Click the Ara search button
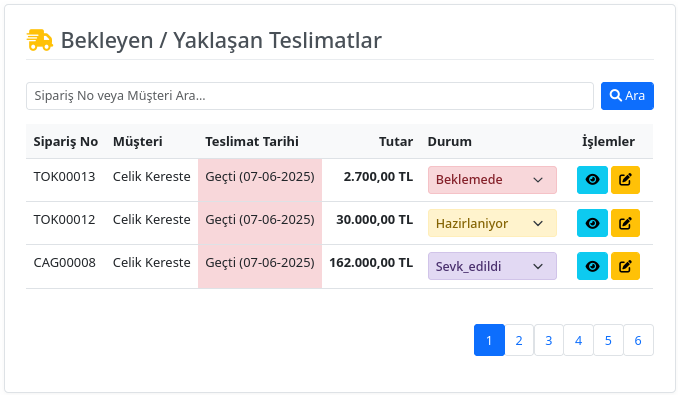Image resolution: width=678 pixels, height=395 pixels. [627, 96]
